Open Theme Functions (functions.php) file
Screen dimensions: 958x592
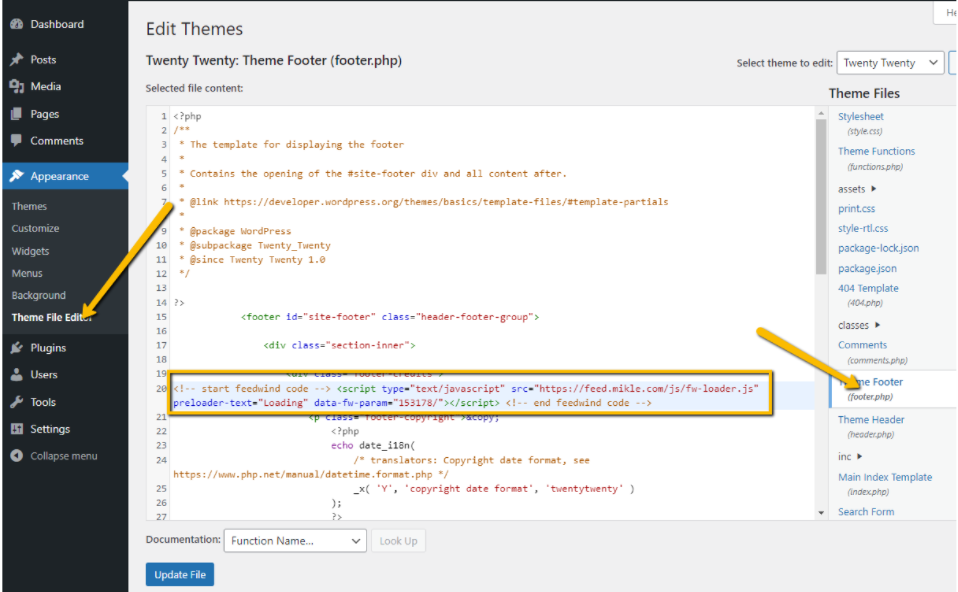(x=876, y=150)
